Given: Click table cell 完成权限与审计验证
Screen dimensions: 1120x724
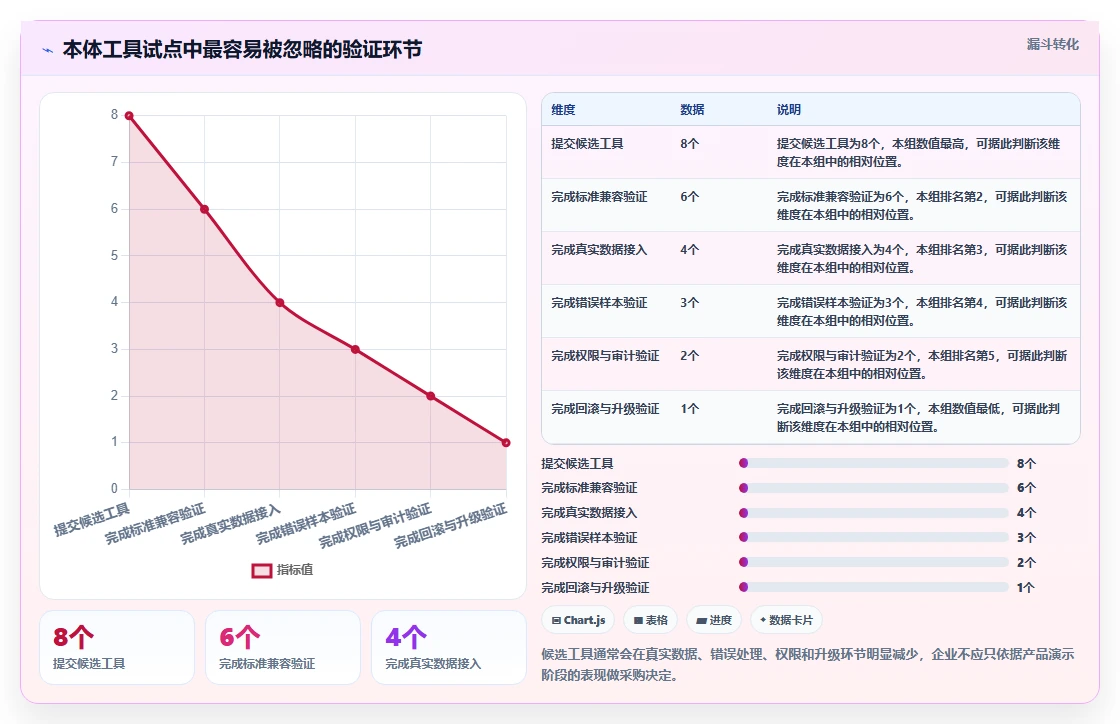Looking at the screenshot, I should 605,356.
